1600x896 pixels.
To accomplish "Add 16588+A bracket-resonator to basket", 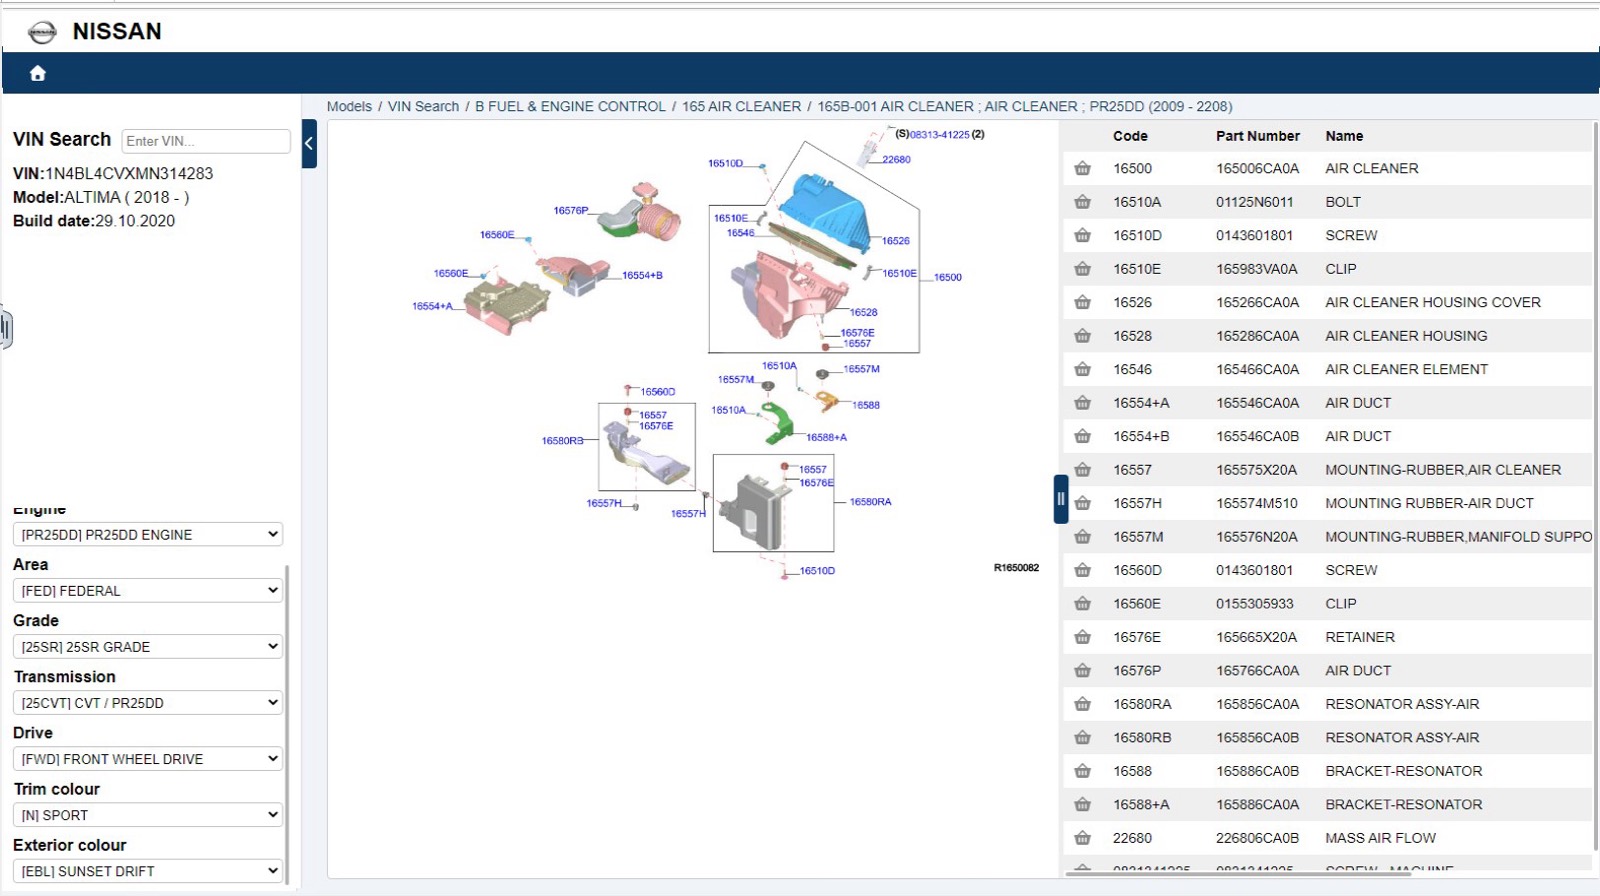I will (x=1083, y=805).
